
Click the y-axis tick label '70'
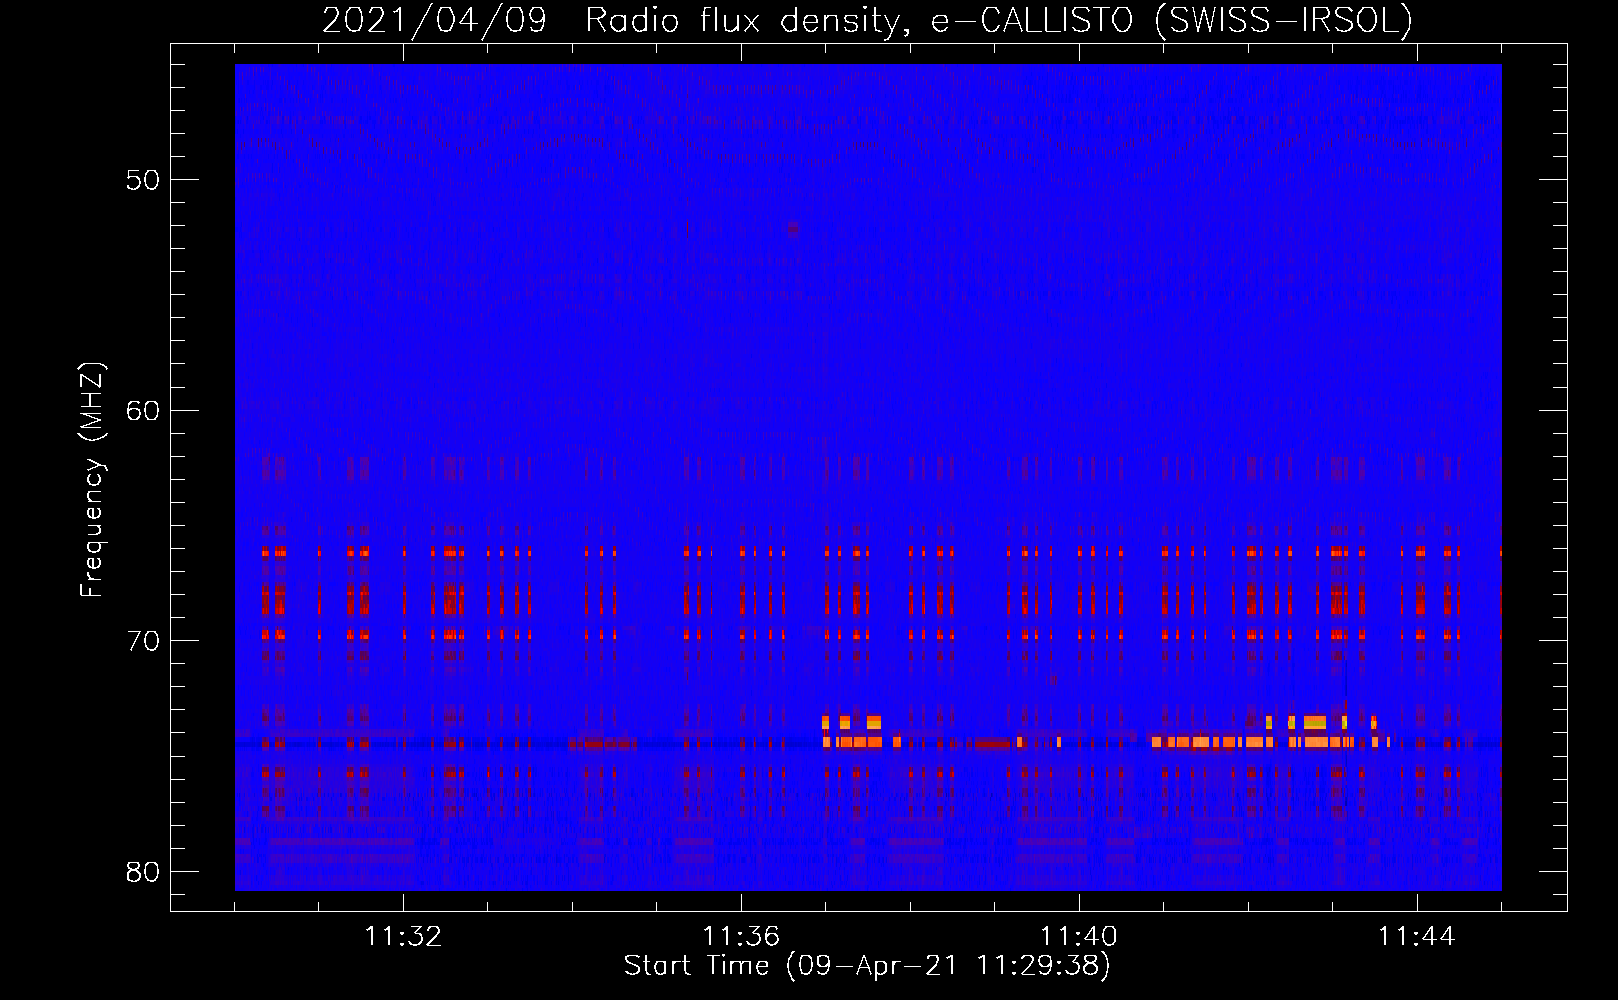pos(143,640)
